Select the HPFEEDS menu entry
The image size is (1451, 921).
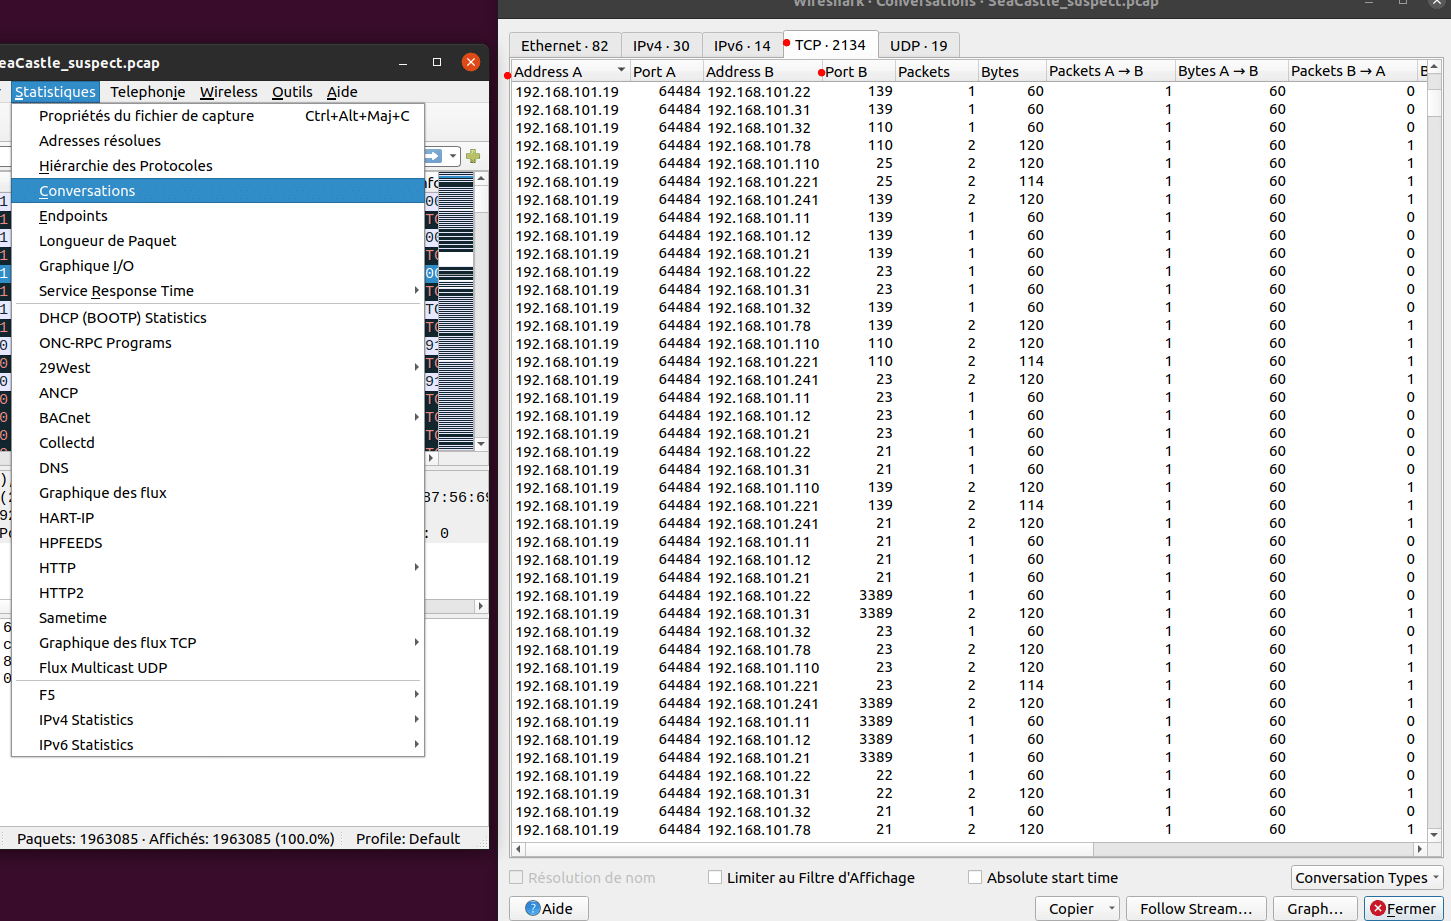218,543
